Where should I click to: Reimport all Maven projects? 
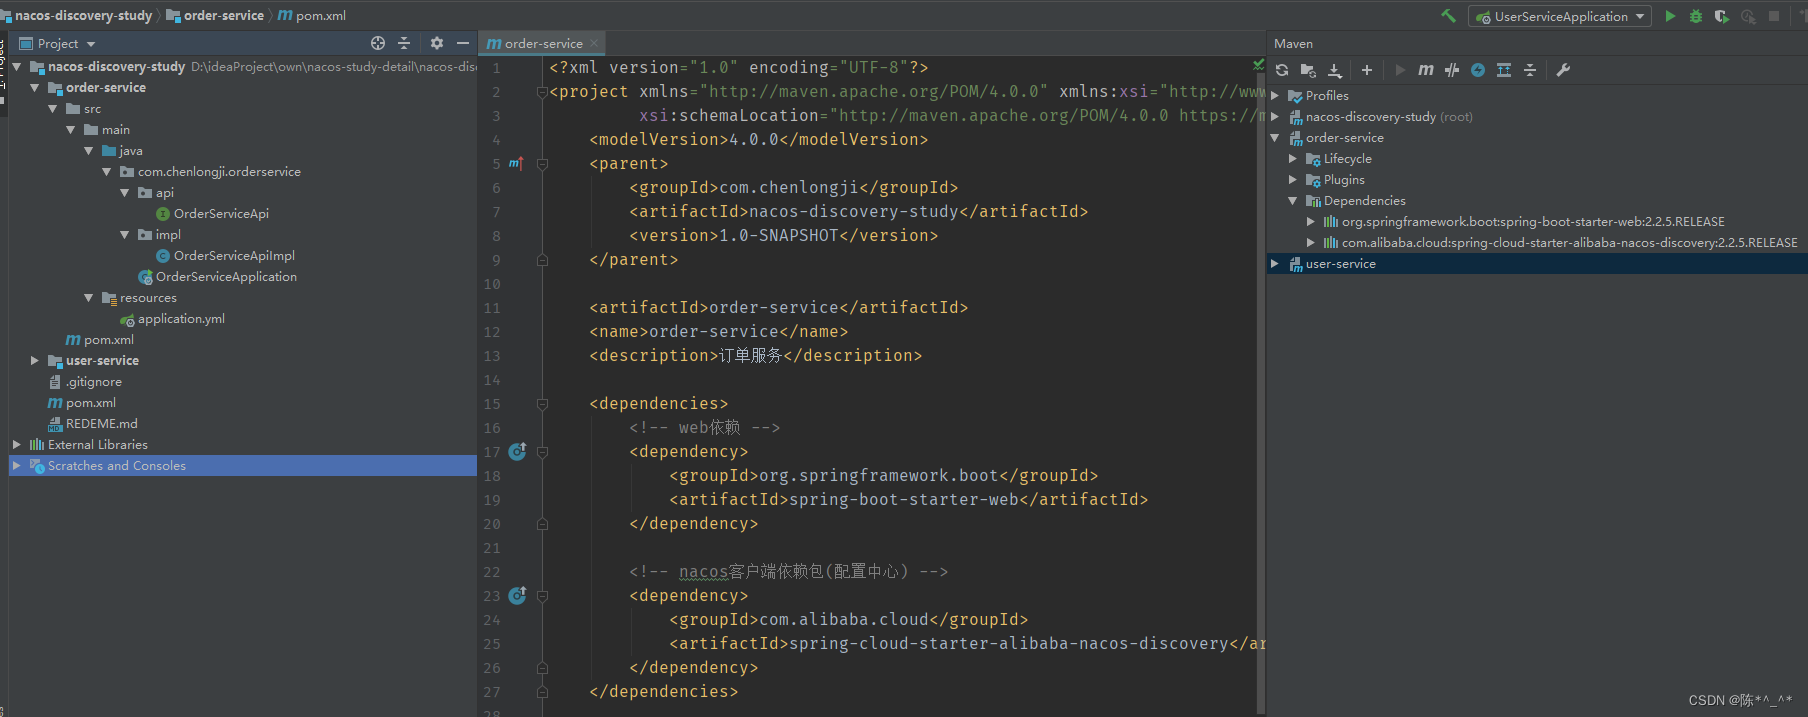(1282, 70)
